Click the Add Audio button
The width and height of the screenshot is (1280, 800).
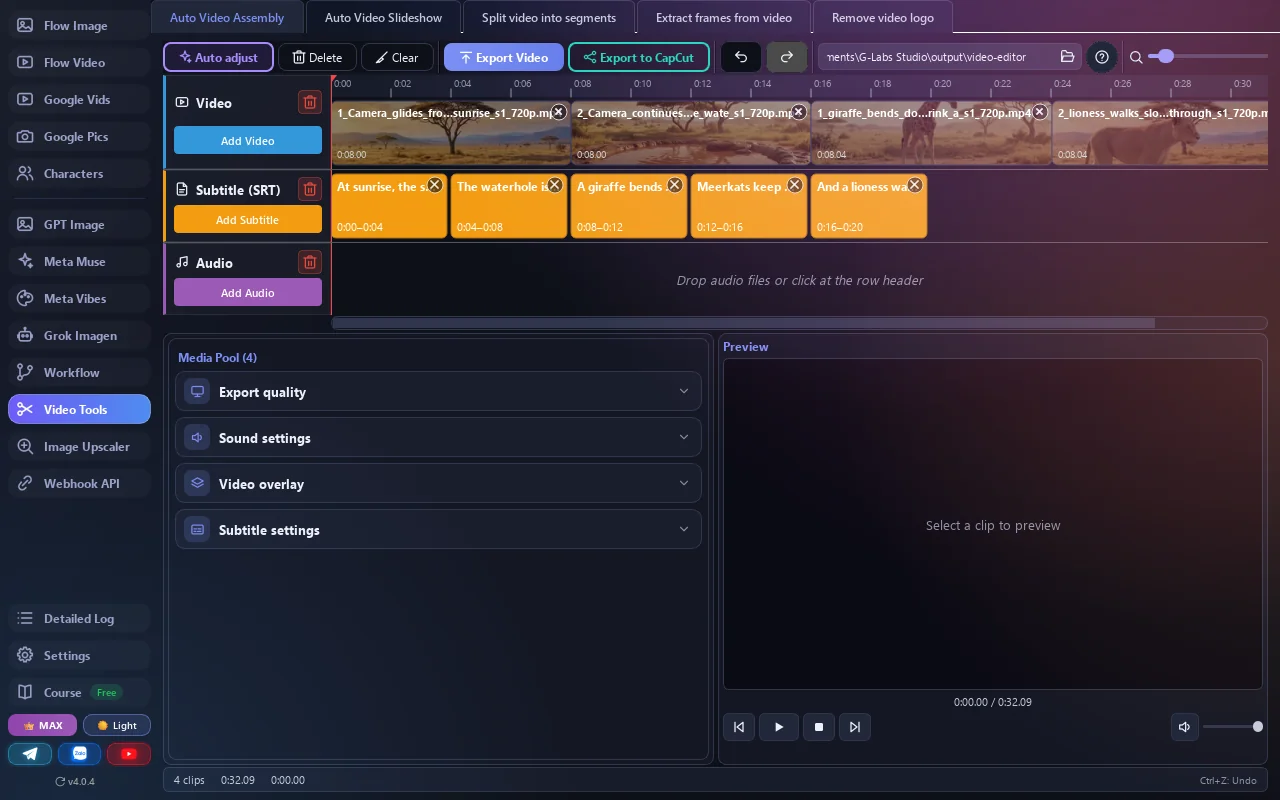(248, 293)
